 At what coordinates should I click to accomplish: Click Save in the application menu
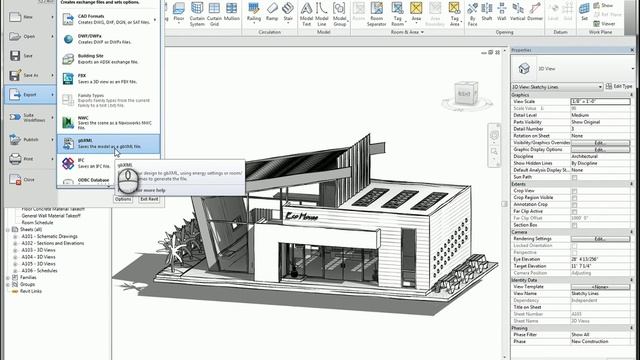point(31,56)
